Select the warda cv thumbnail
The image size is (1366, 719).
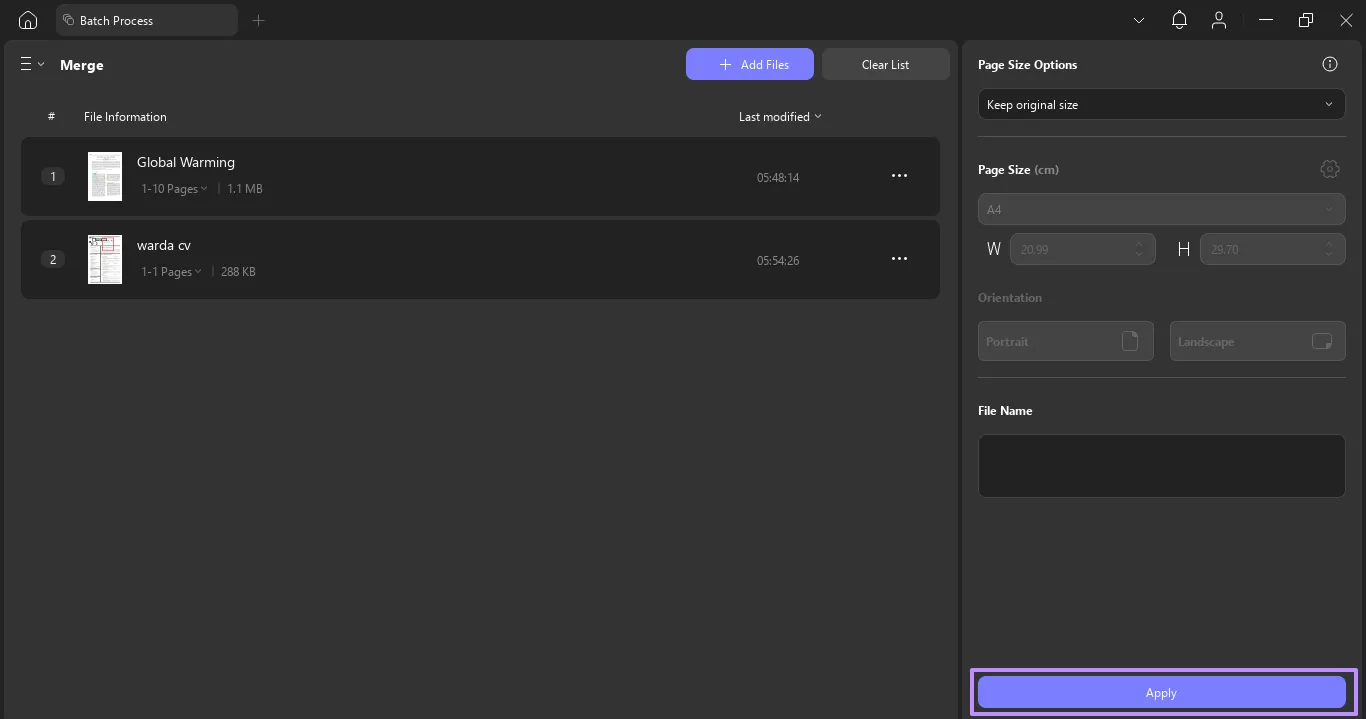[105, 259]
